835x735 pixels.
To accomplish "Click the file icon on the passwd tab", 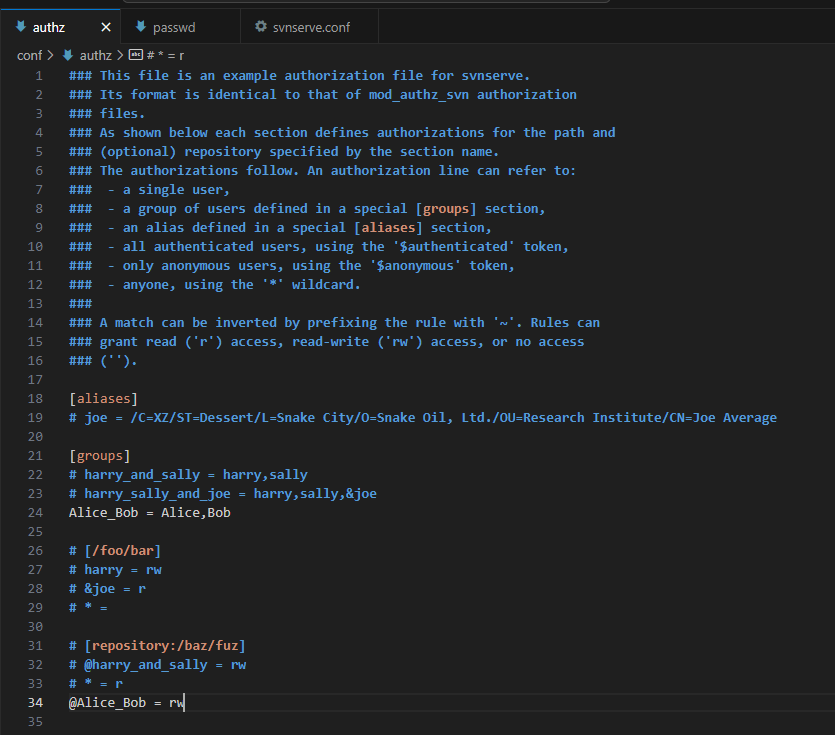I will point(141,27).
